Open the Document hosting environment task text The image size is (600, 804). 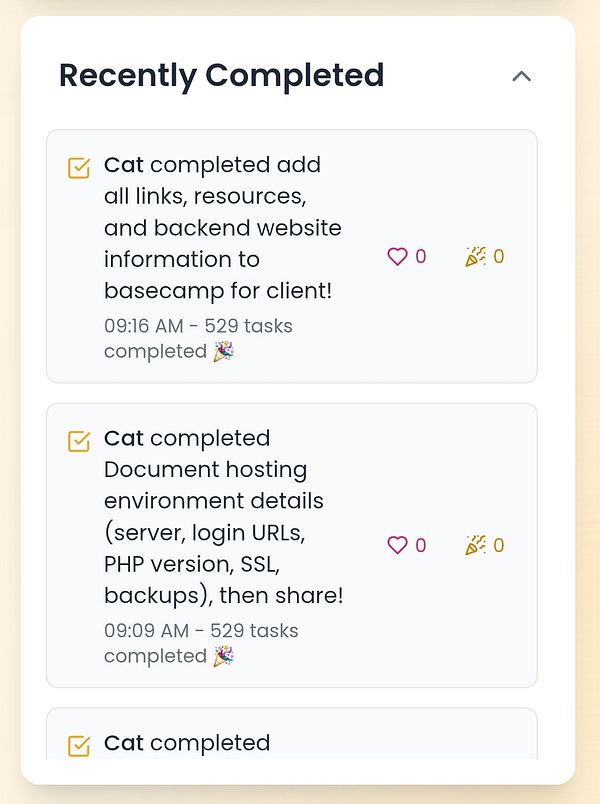222,517
